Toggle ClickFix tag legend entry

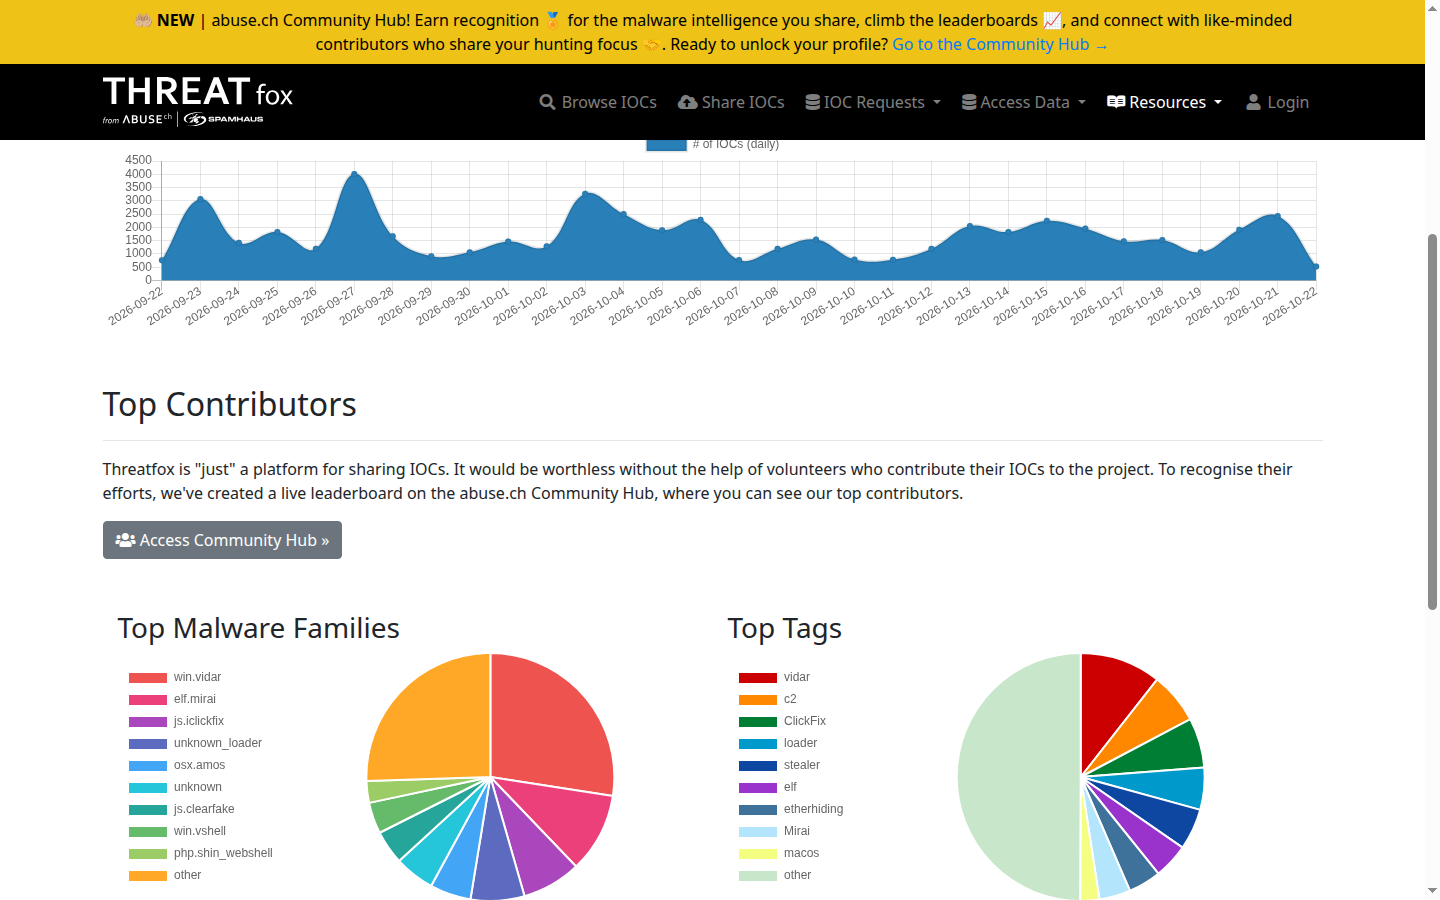pos(782,721)
